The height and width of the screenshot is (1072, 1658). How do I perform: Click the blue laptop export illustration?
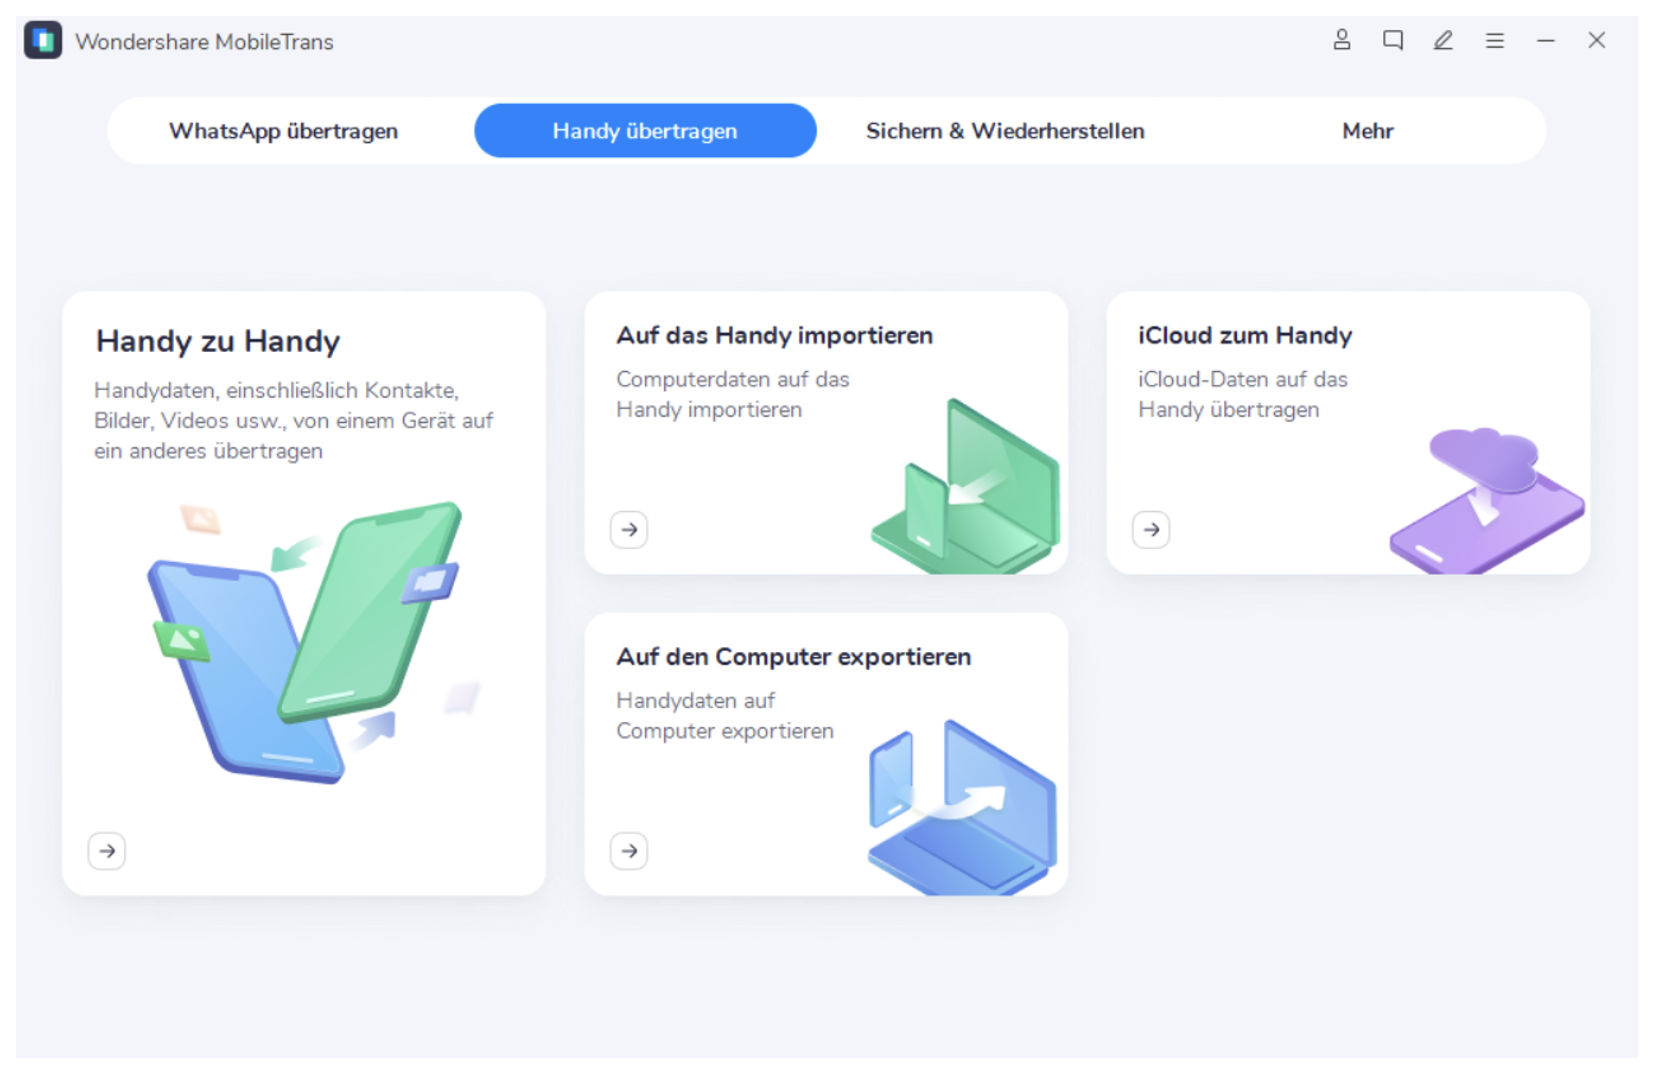[962, 807]
